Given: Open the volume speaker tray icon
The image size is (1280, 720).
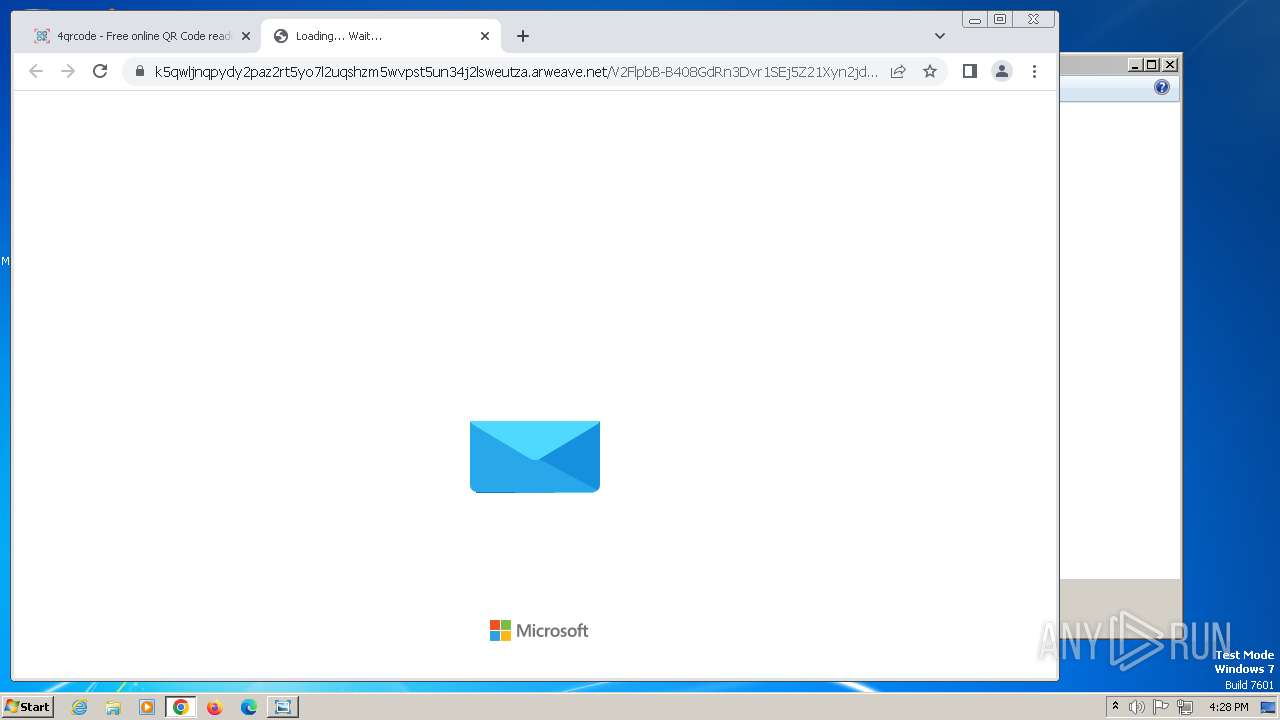Looking at the screenshot, I should pyautogui.click(x=1137, y=707).
